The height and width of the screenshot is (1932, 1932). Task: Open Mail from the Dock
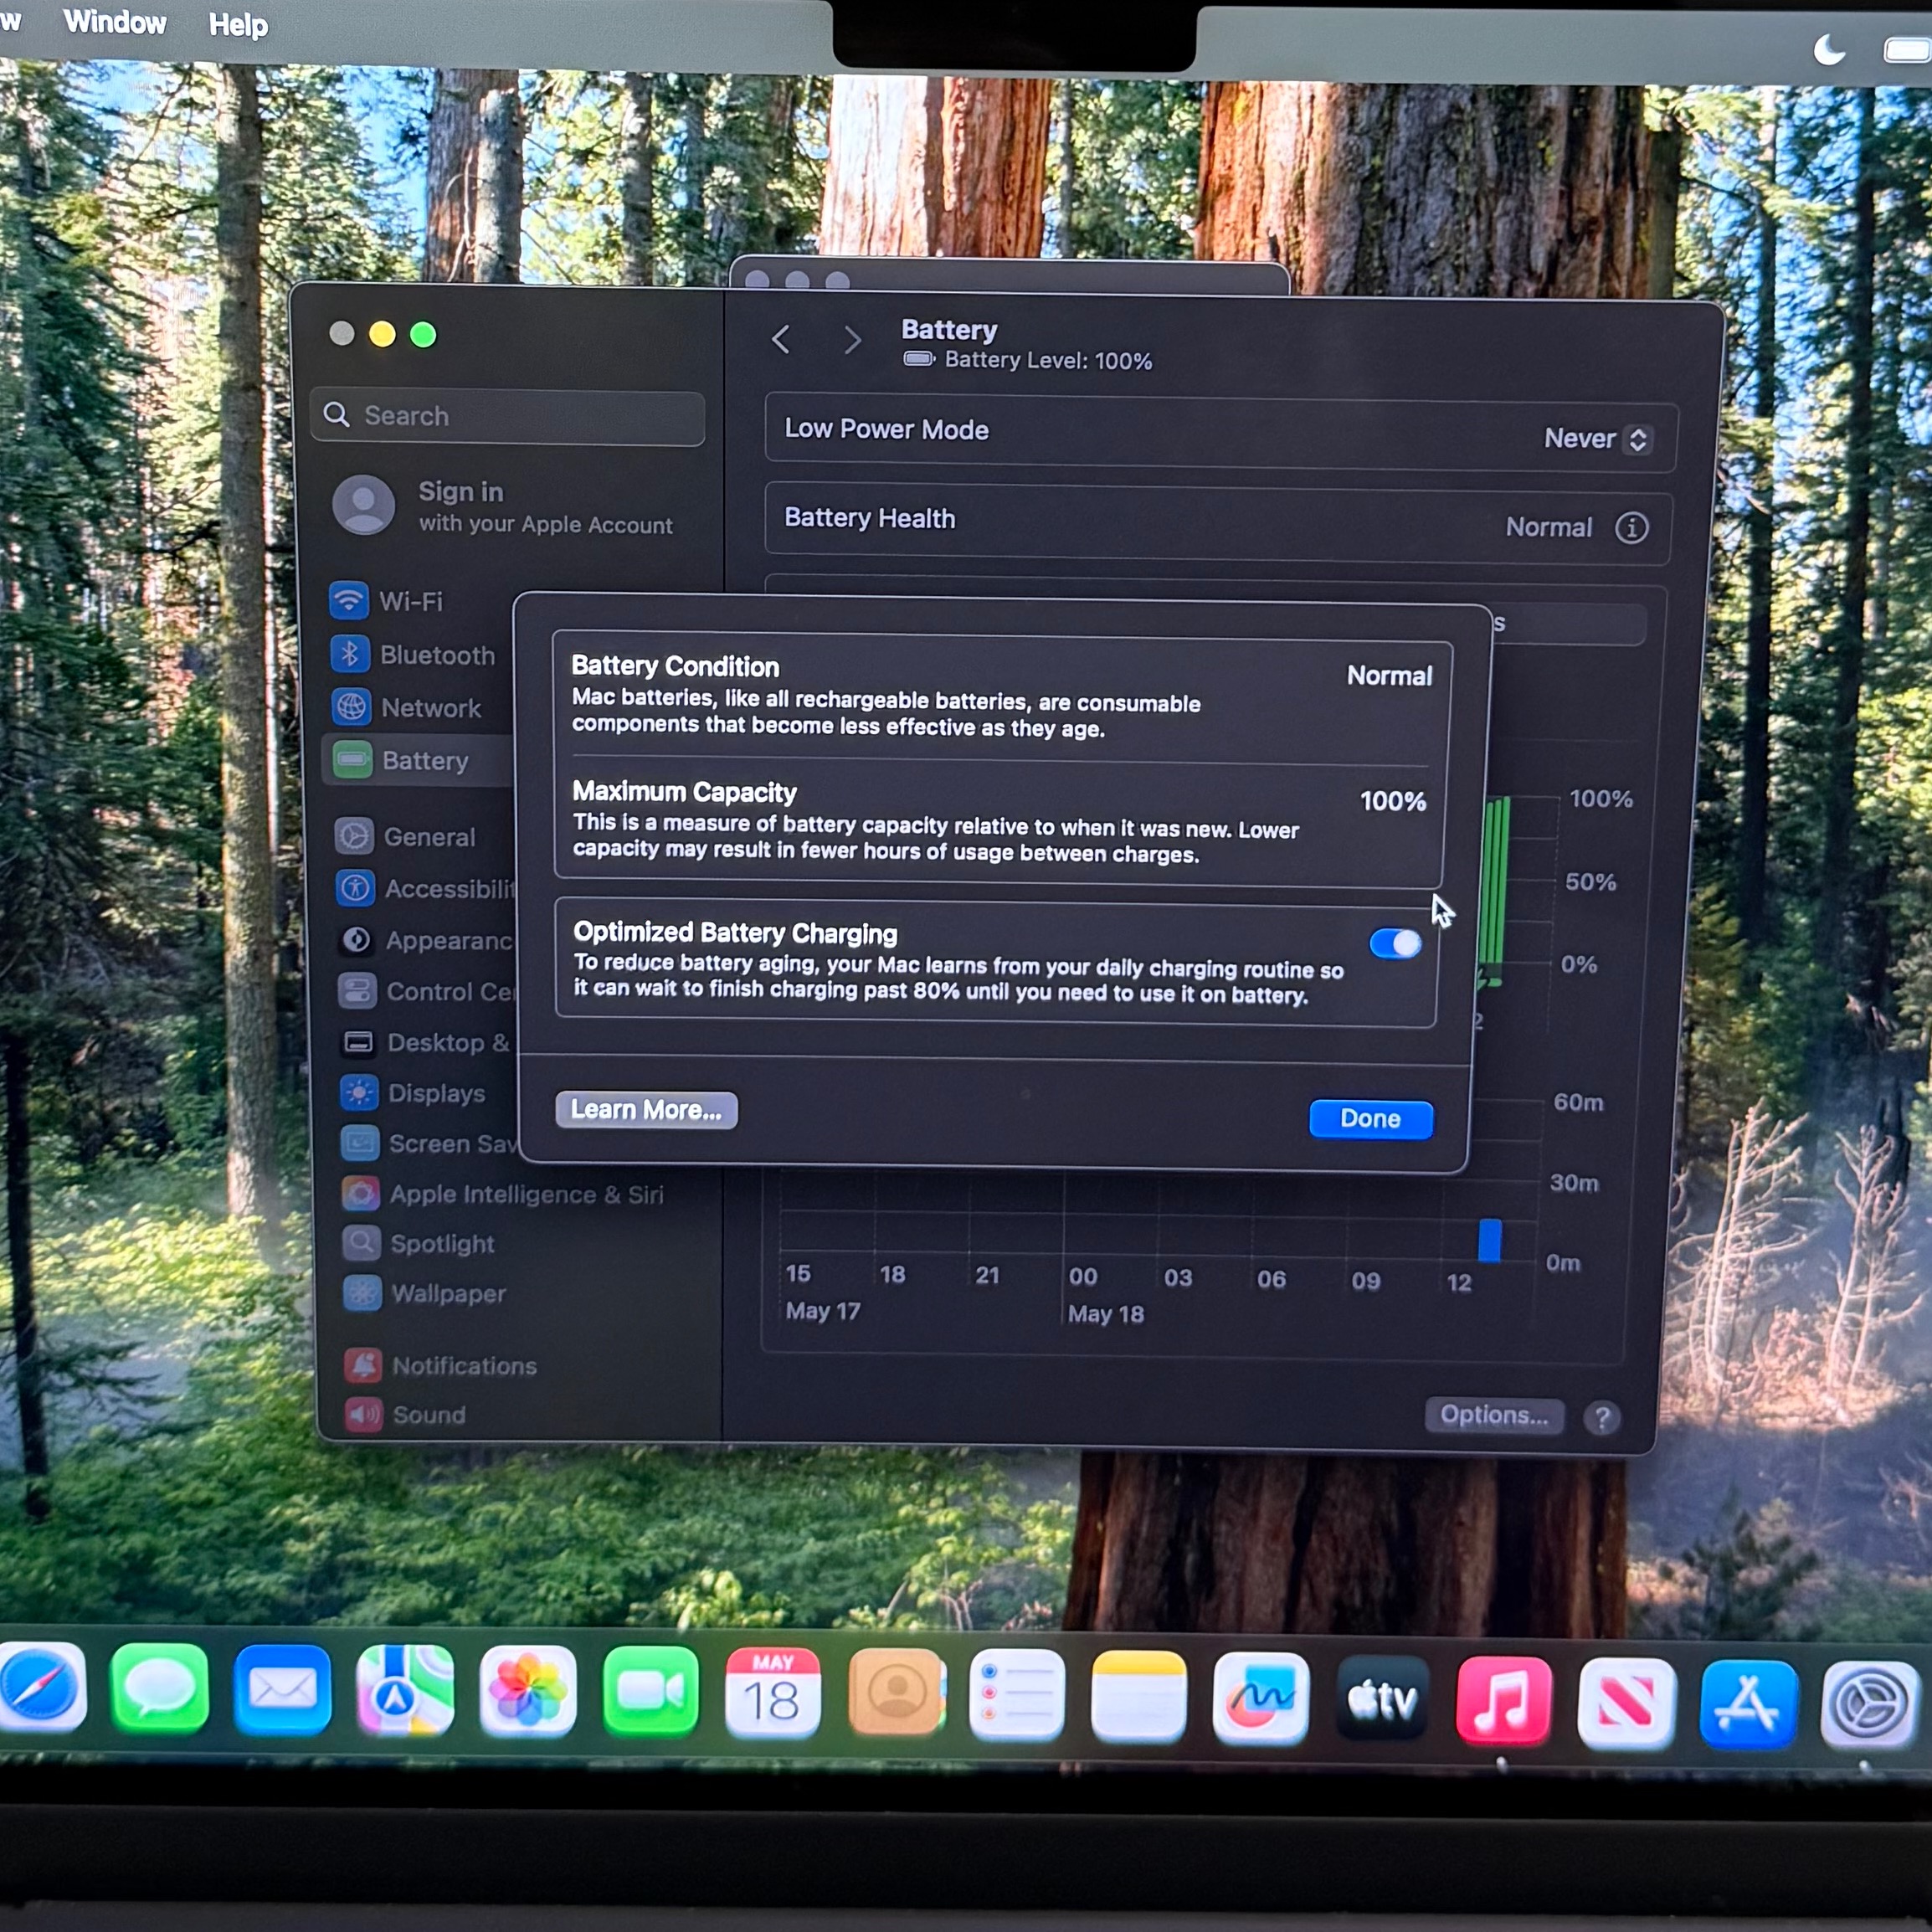click(x=282, y=1690)
